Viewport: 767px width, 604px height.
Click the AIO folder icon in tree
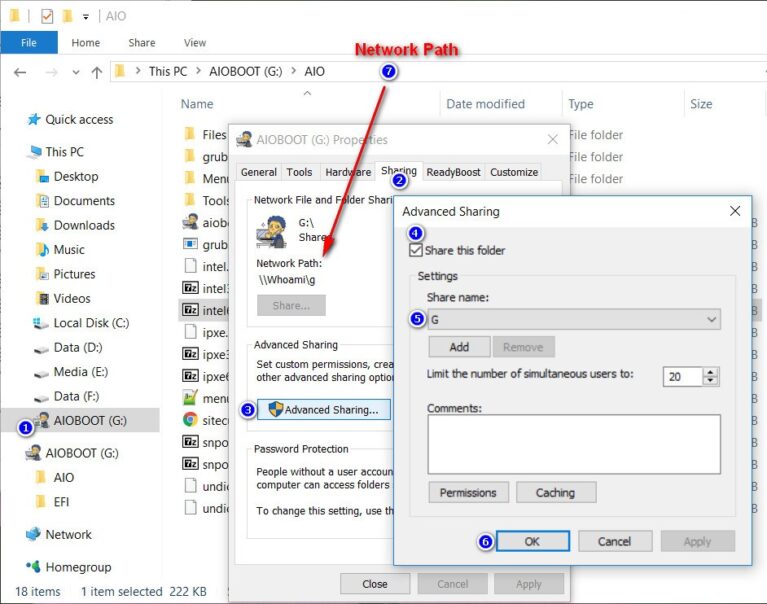(x=41, y=477)
